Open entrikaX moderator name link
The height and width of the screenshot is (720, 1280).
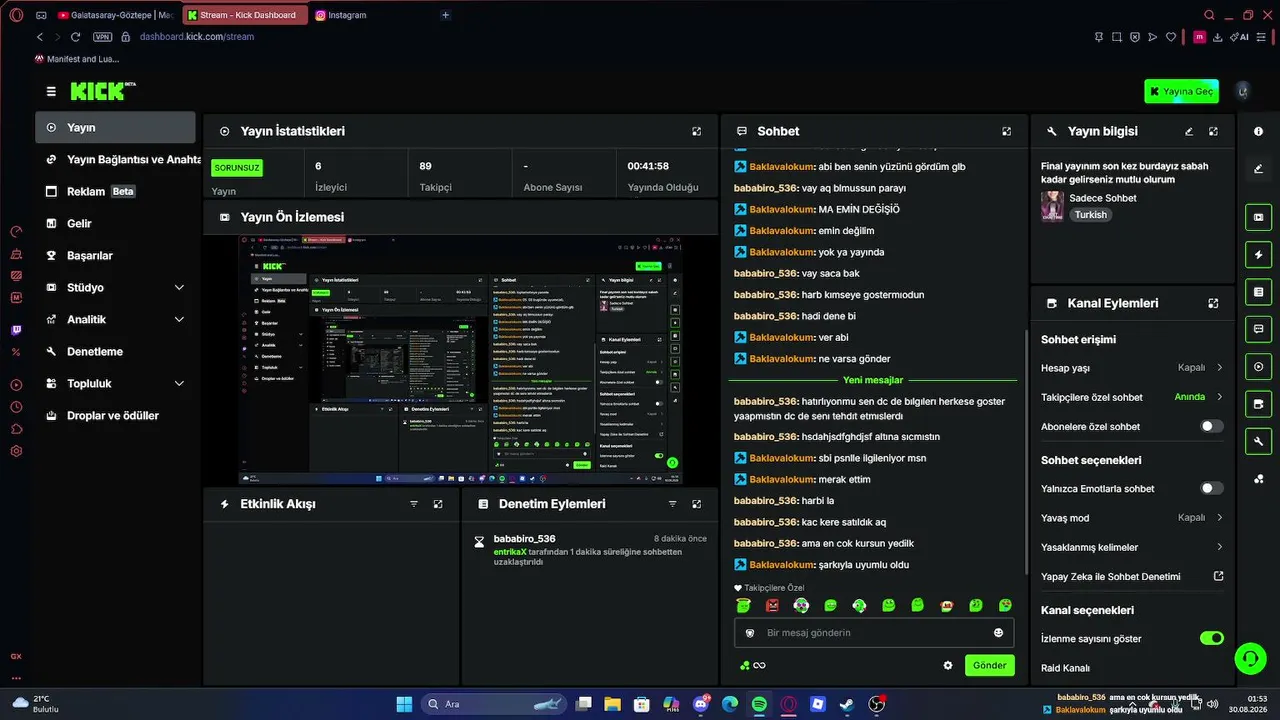pyautogui.click(x=510, y=551)
